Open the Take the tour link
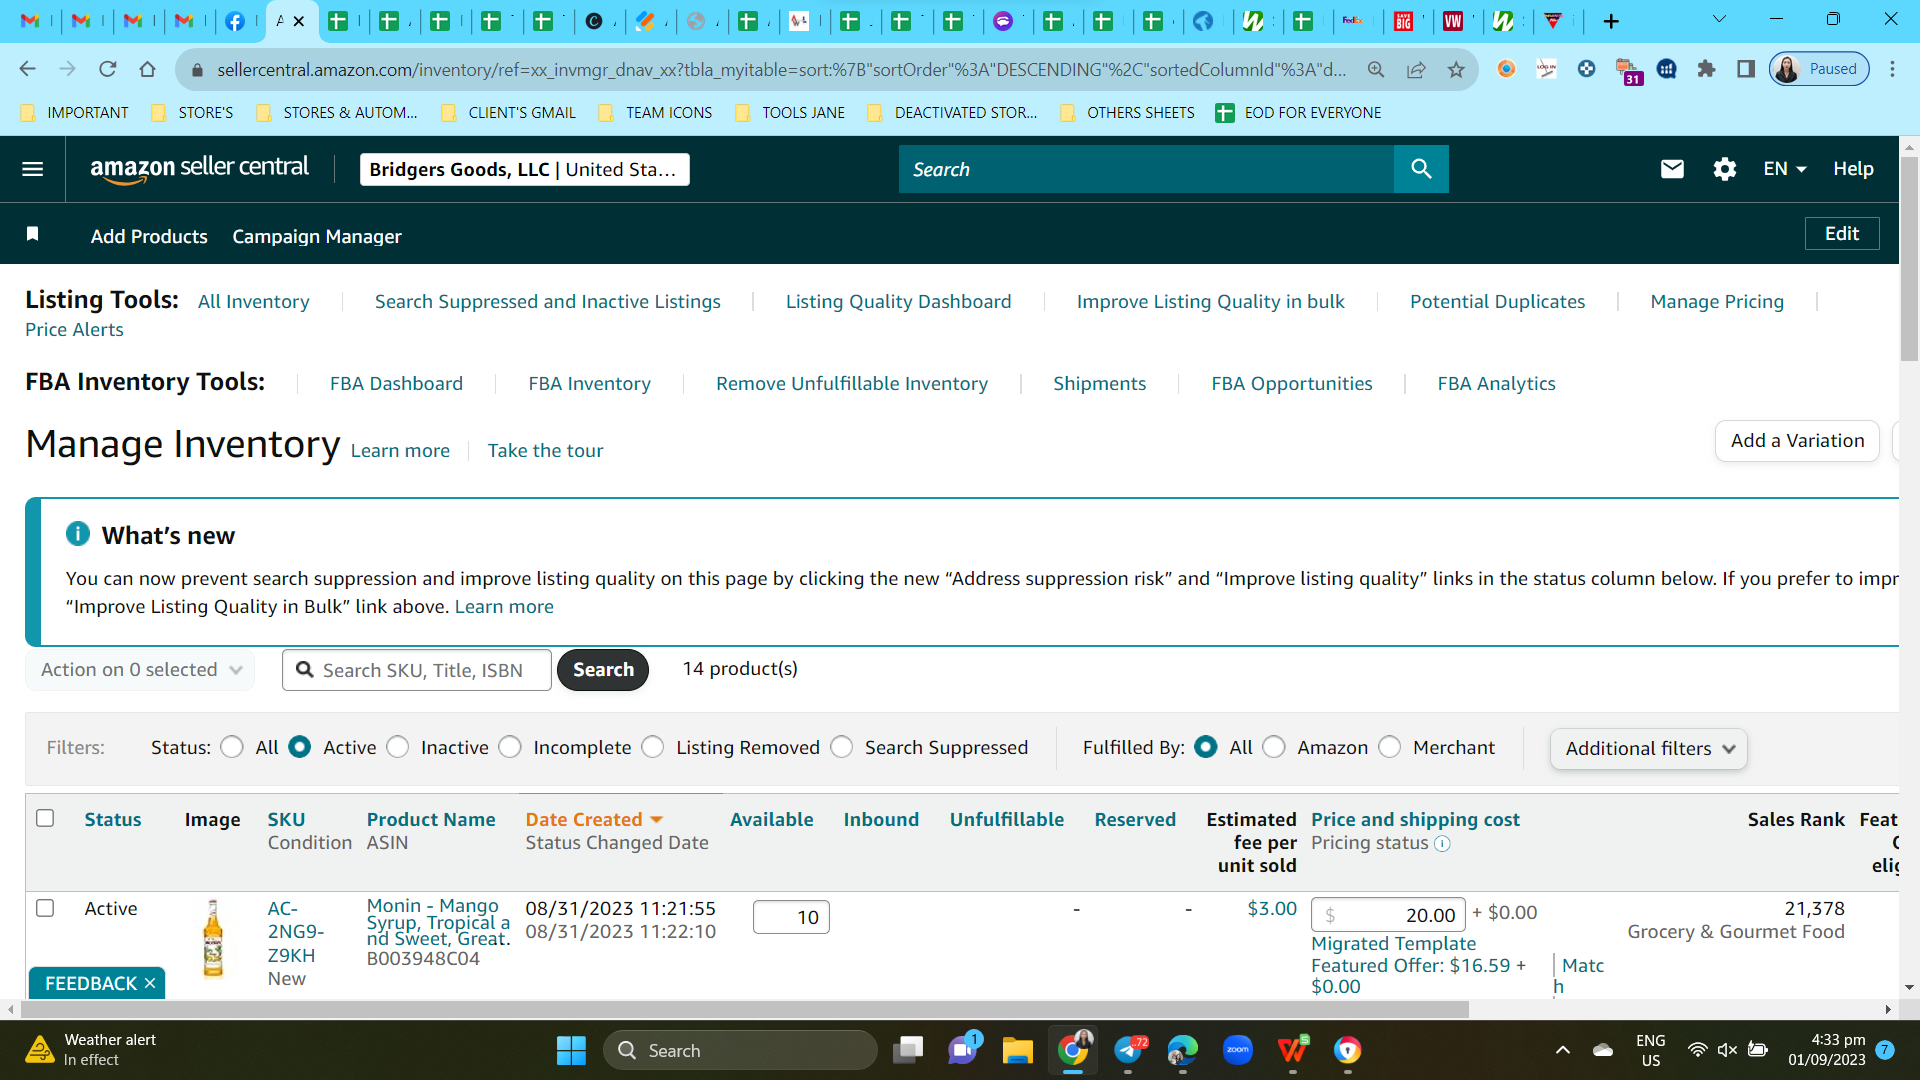The image size is (1920, 1080). (x=545, y=451)
